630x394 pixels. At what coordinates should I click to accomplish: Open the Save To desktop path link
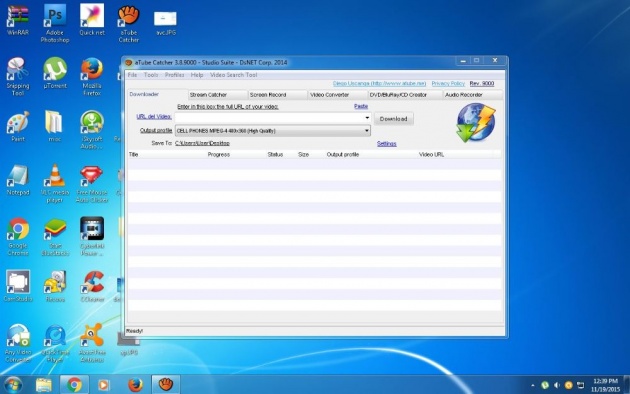click(x=202, y=143)
